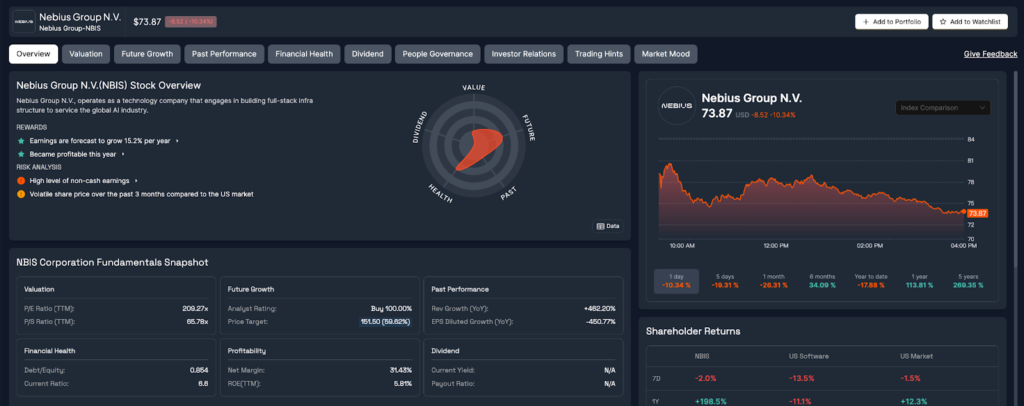
Task: Open the Financial Health tab
Action: pyautogui.click(x=306, y=54)
